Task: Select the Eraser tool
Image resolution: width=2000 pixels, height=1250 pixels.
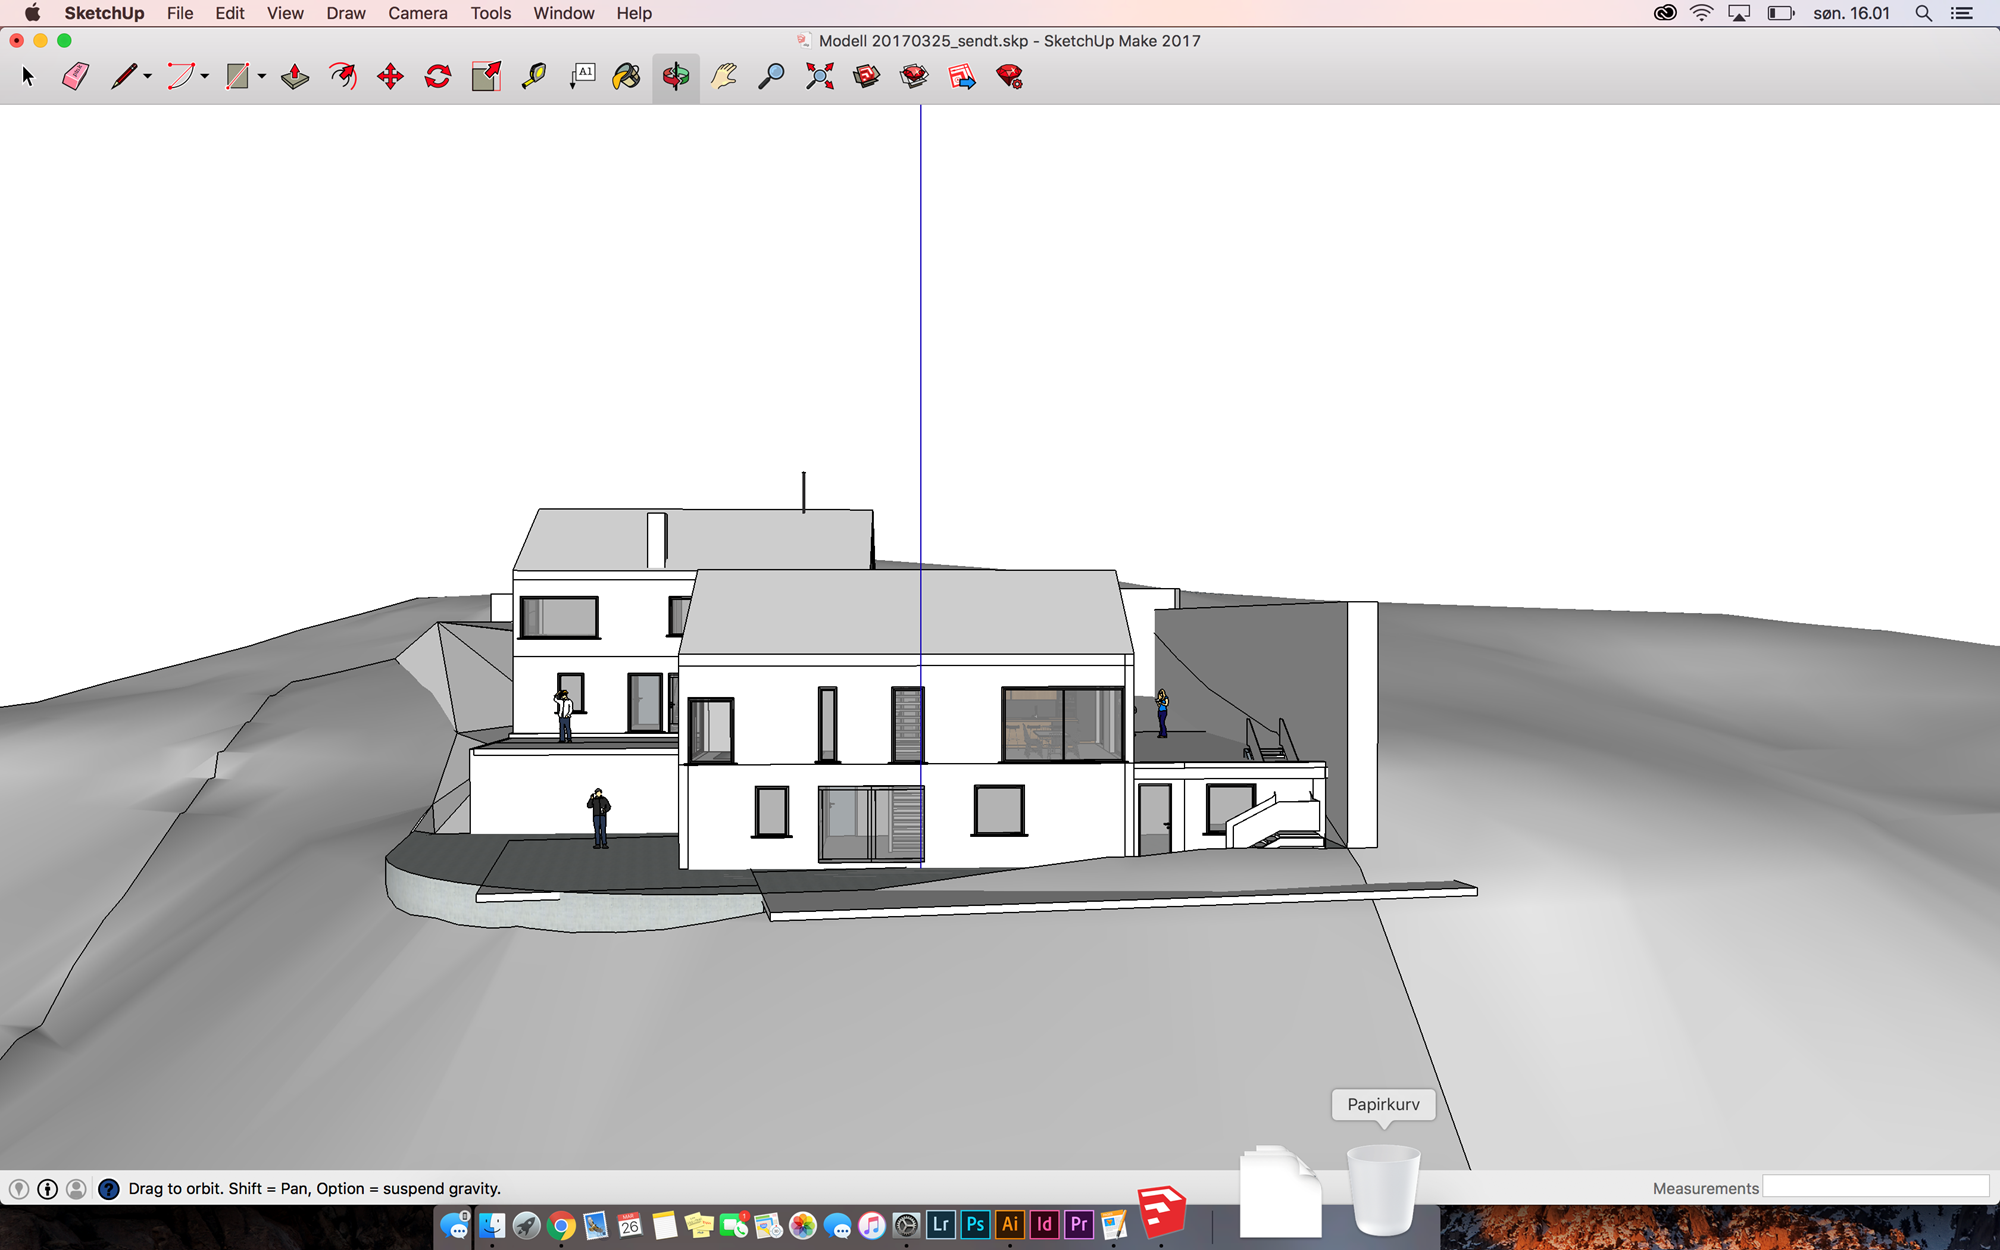Action: coord(75,77)
